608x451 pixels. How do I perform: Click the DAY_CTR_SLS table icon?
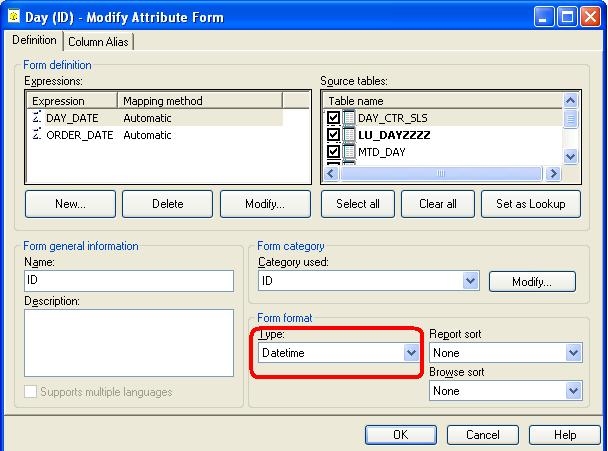pos(349,118)
